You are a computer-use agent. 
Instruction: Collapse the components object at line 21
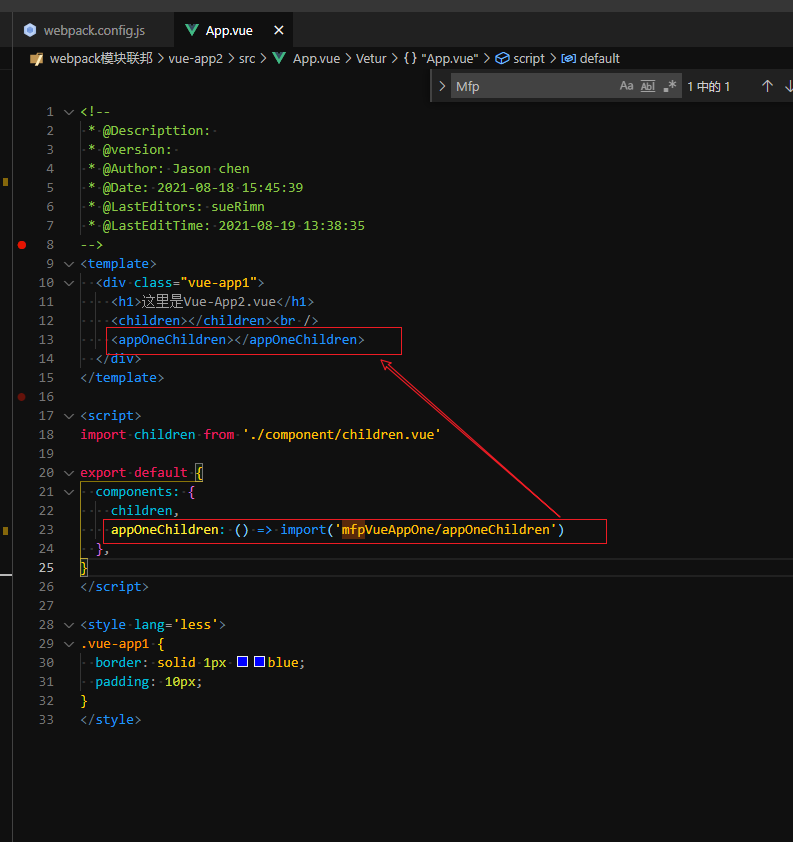point(69,492)
